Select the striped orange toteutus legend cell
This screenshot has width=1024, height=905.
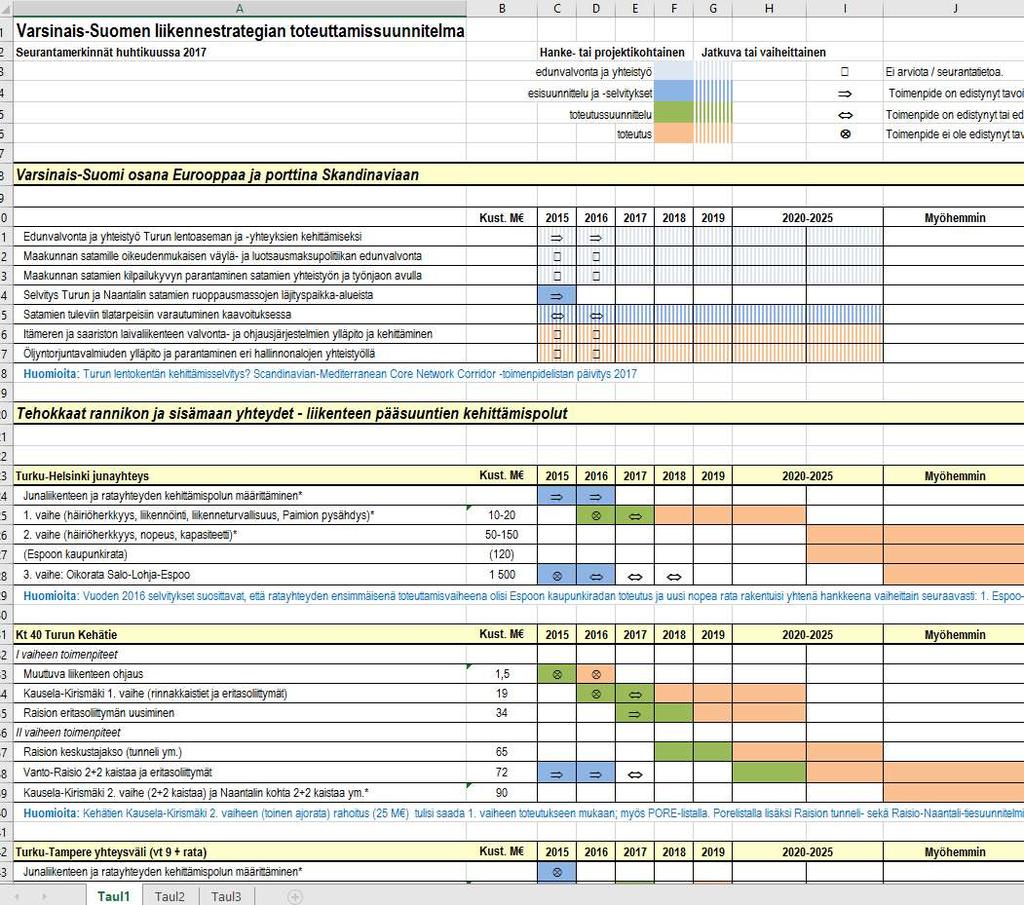pyautogui.click(x=713, y=133)
